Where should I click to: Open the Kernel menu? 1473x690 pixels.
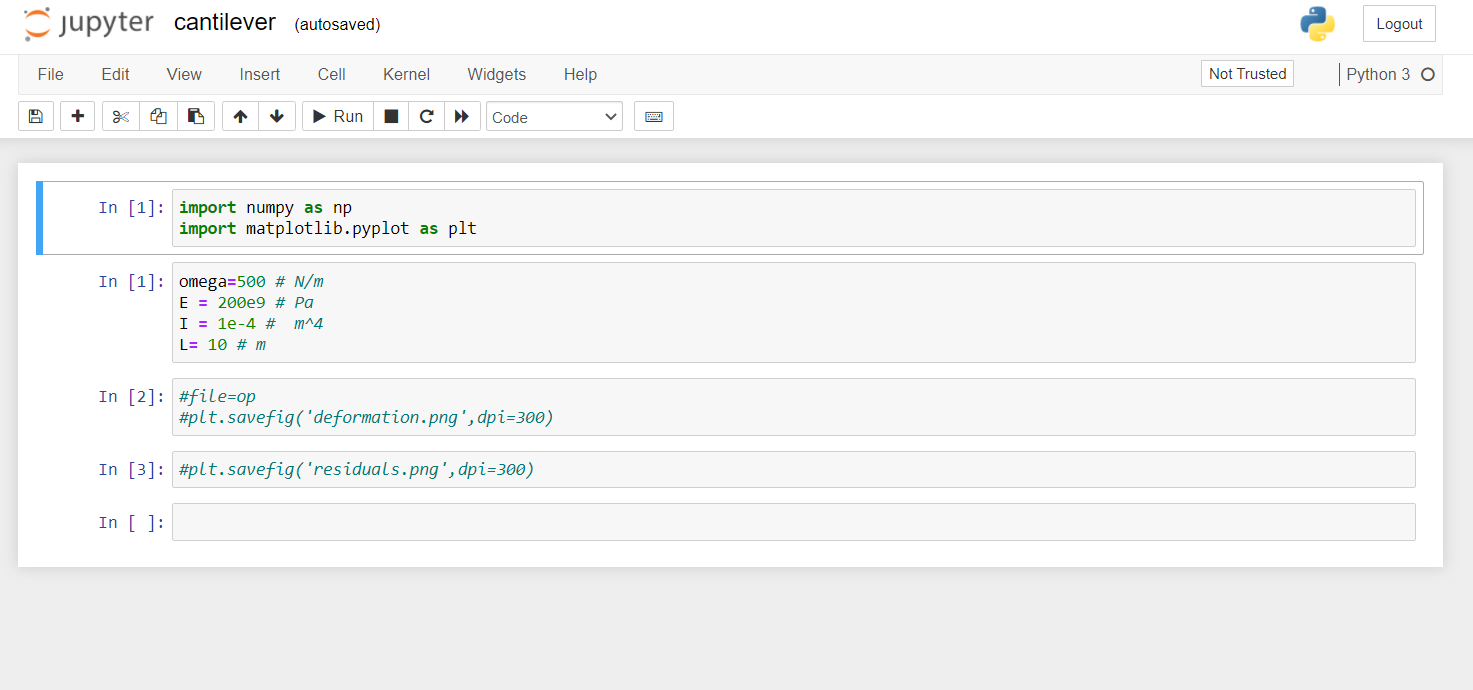tap(406, 74)
